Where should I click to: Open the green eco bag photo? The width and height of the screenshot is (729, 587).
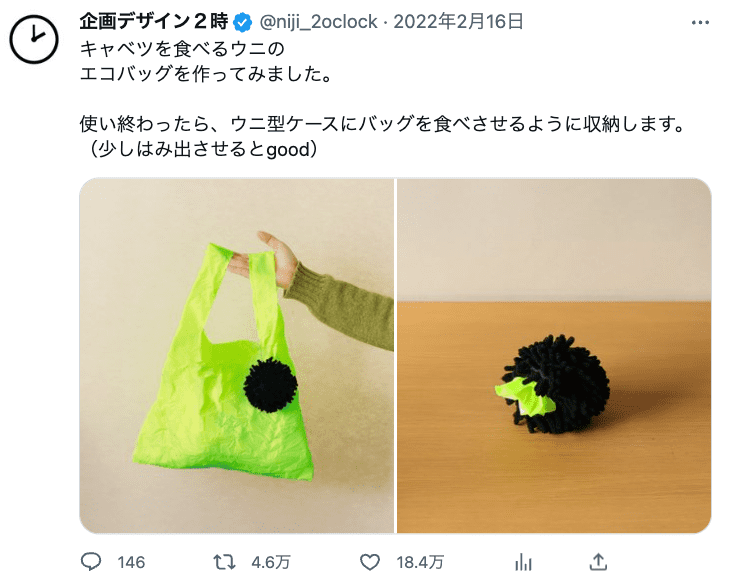pyautogui.click(x=237, y=356)
